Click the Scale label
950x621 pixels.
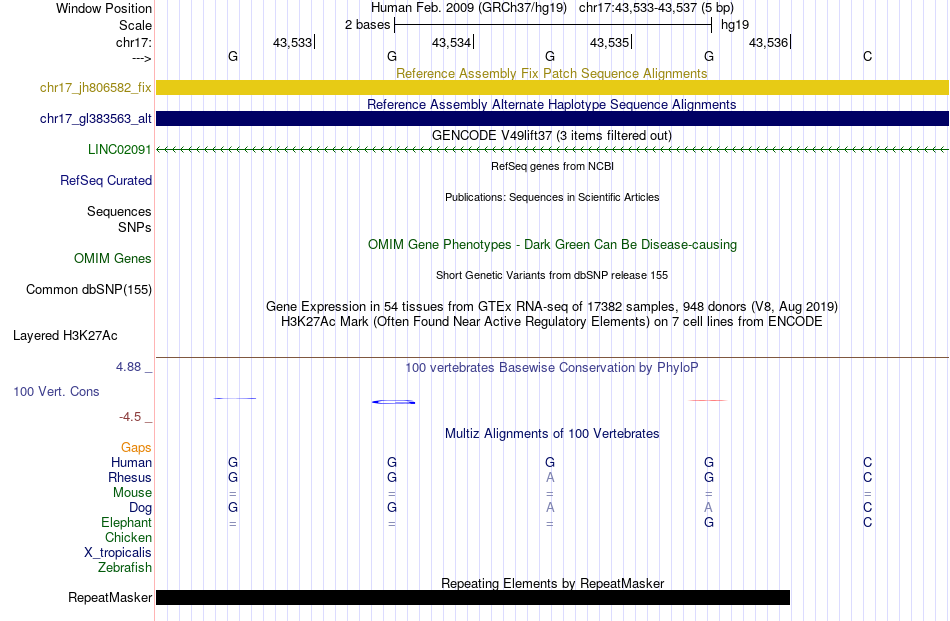point(135,25)
